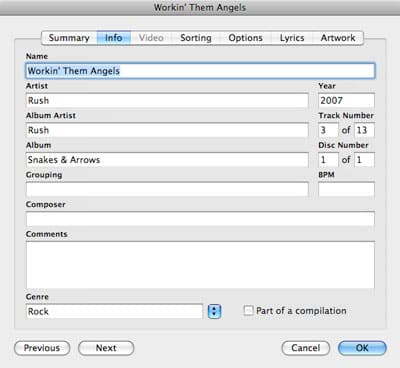
Task: Click the Name field with Workin' Them Angels
Action: pyautogui.click(x=200, y=71)
